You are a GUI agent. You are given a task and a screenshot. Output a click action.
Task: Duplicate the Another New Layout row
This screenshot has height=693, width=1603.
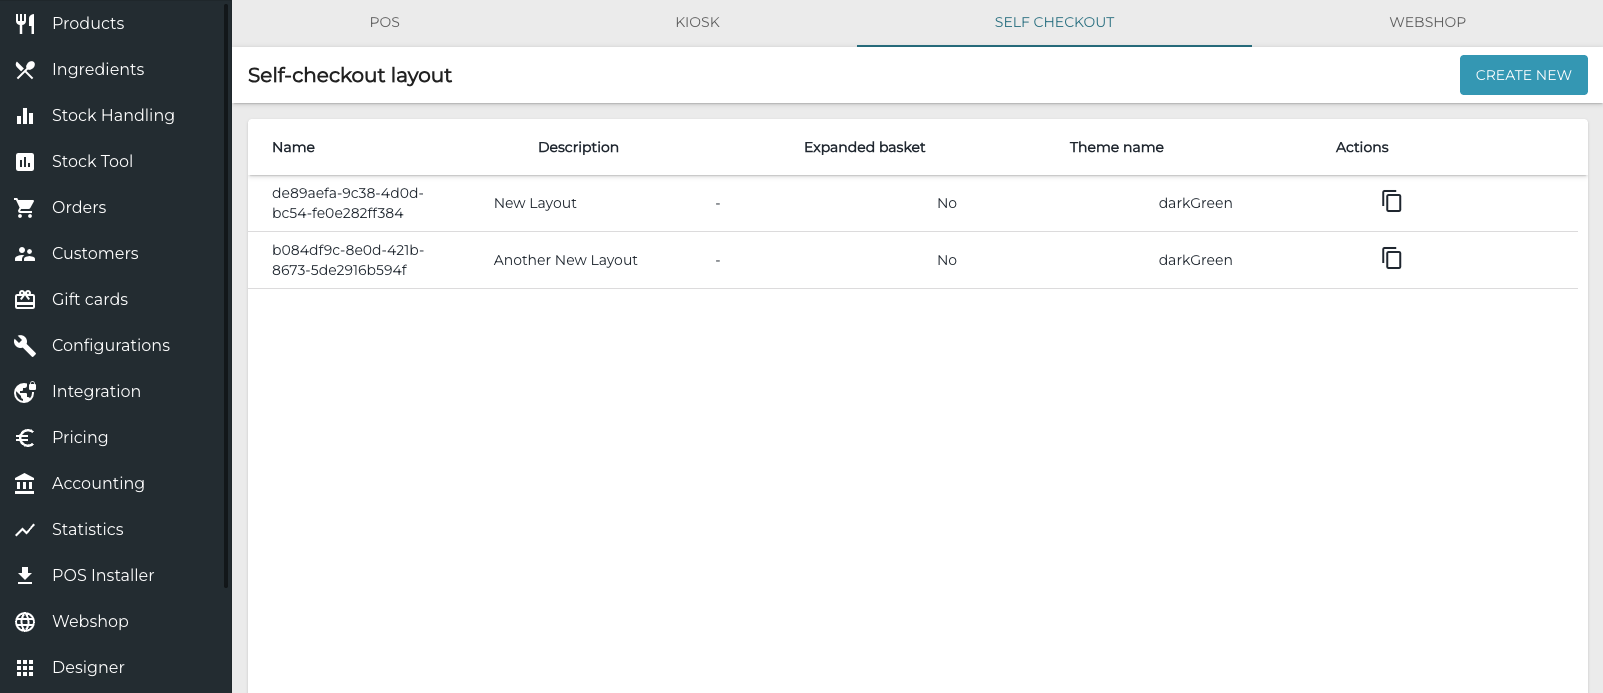[x=1391, y=258]
